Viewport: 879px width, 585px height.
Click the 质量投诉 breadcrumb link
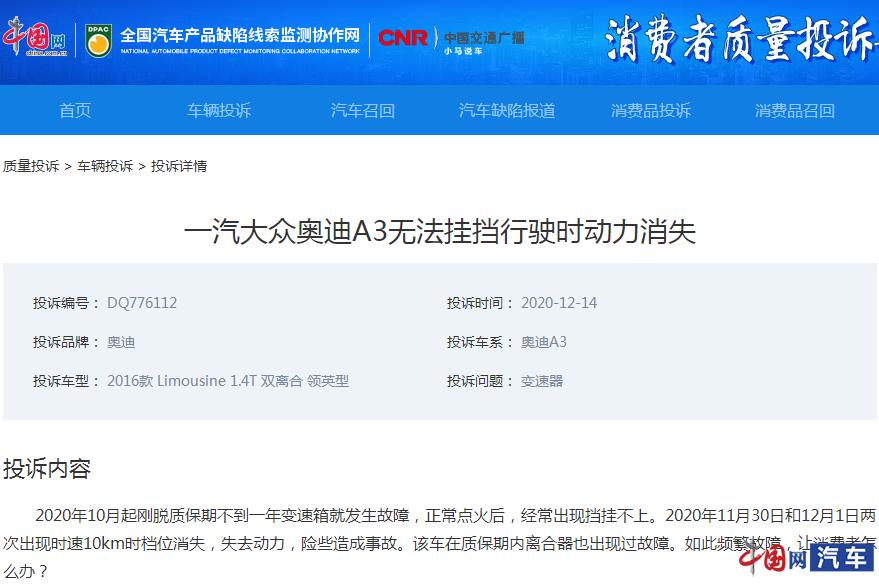pyautogui.click(x=31, y=166)
